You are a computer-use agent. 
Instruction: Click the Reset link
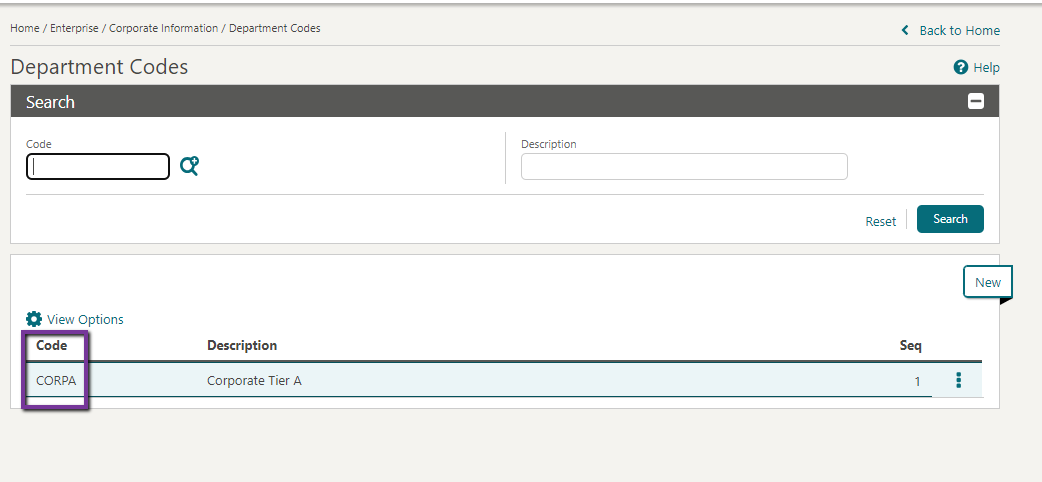(x=880, y=221)
